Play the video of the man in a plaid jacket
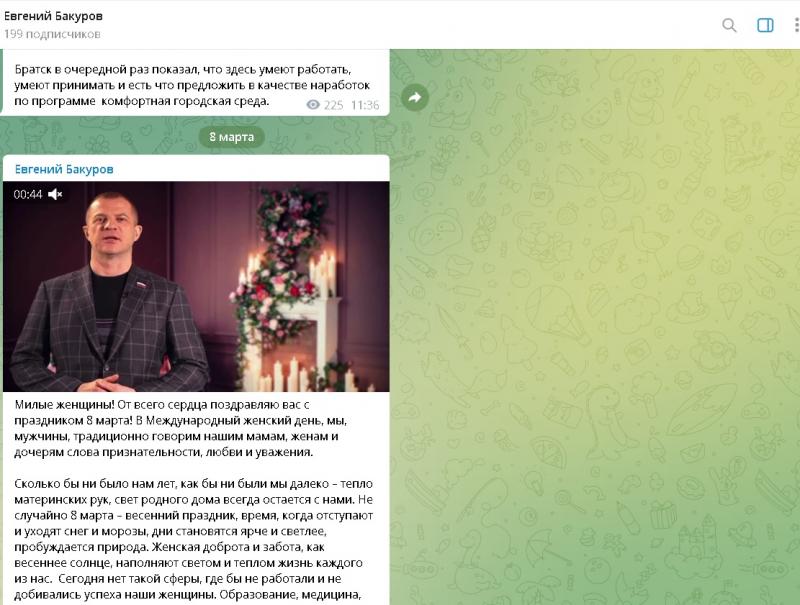Screen dimensions: 800x605 tap(196, 286)
